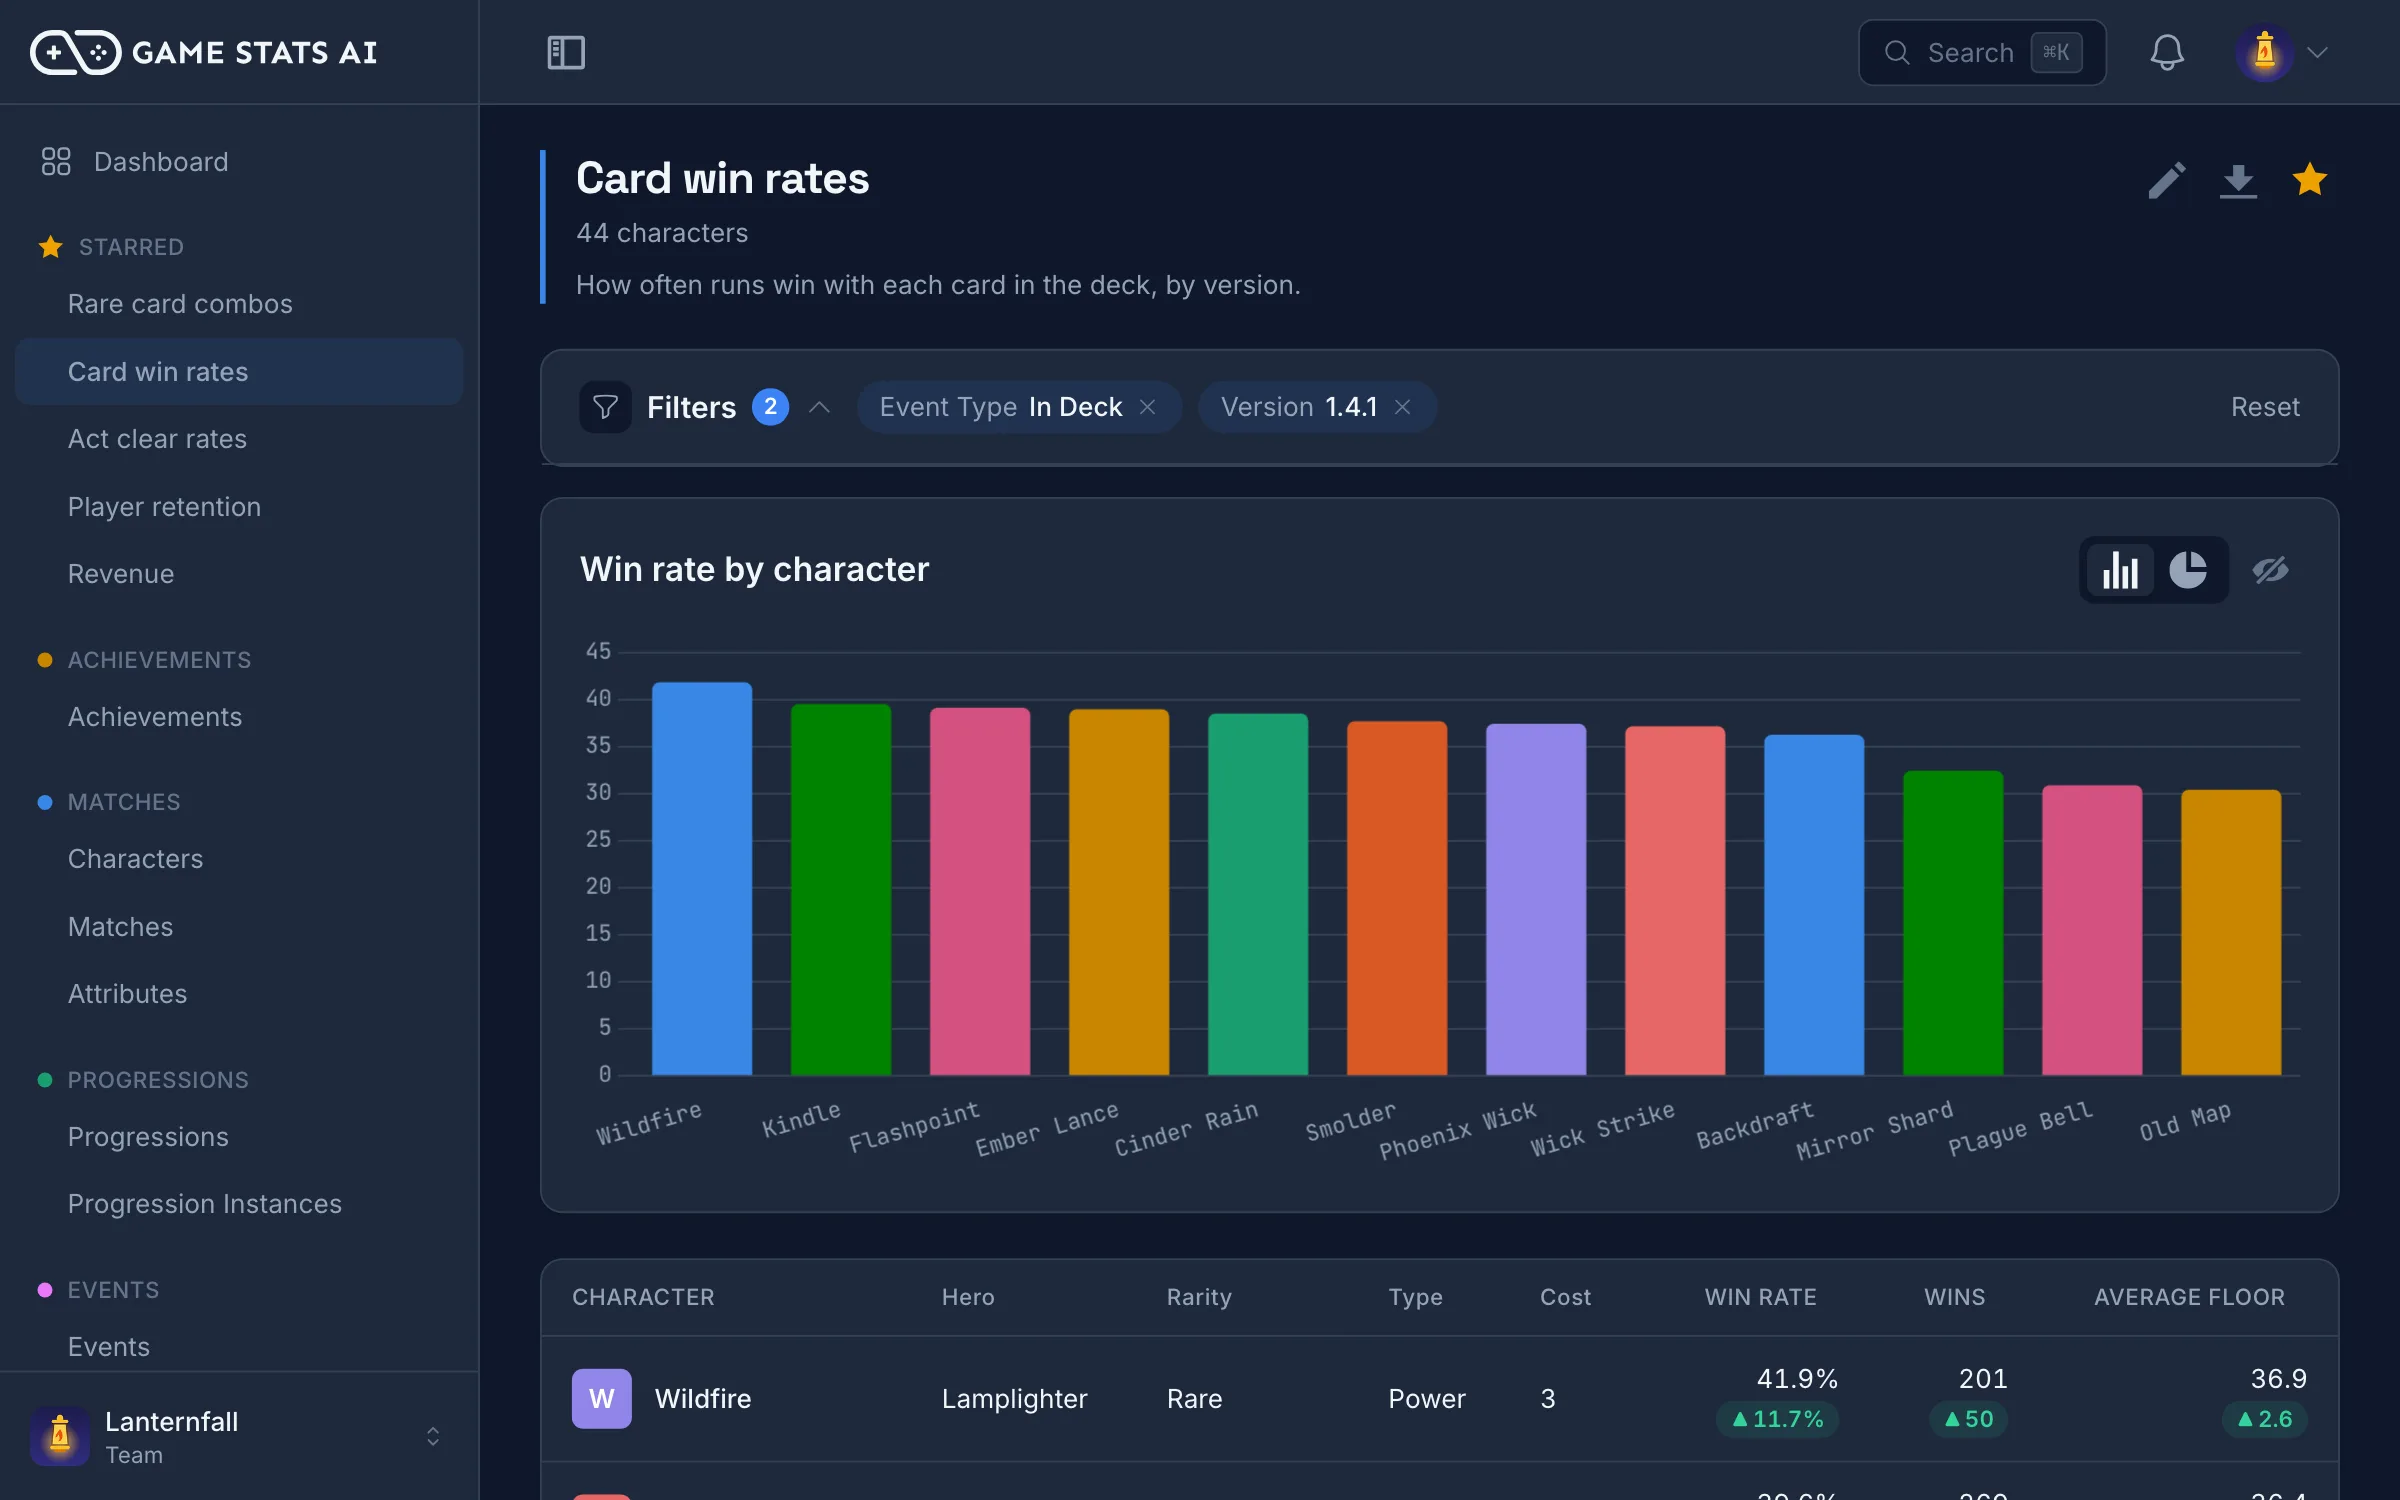Unstar the Card win rates report

(x=2310, y=179)
